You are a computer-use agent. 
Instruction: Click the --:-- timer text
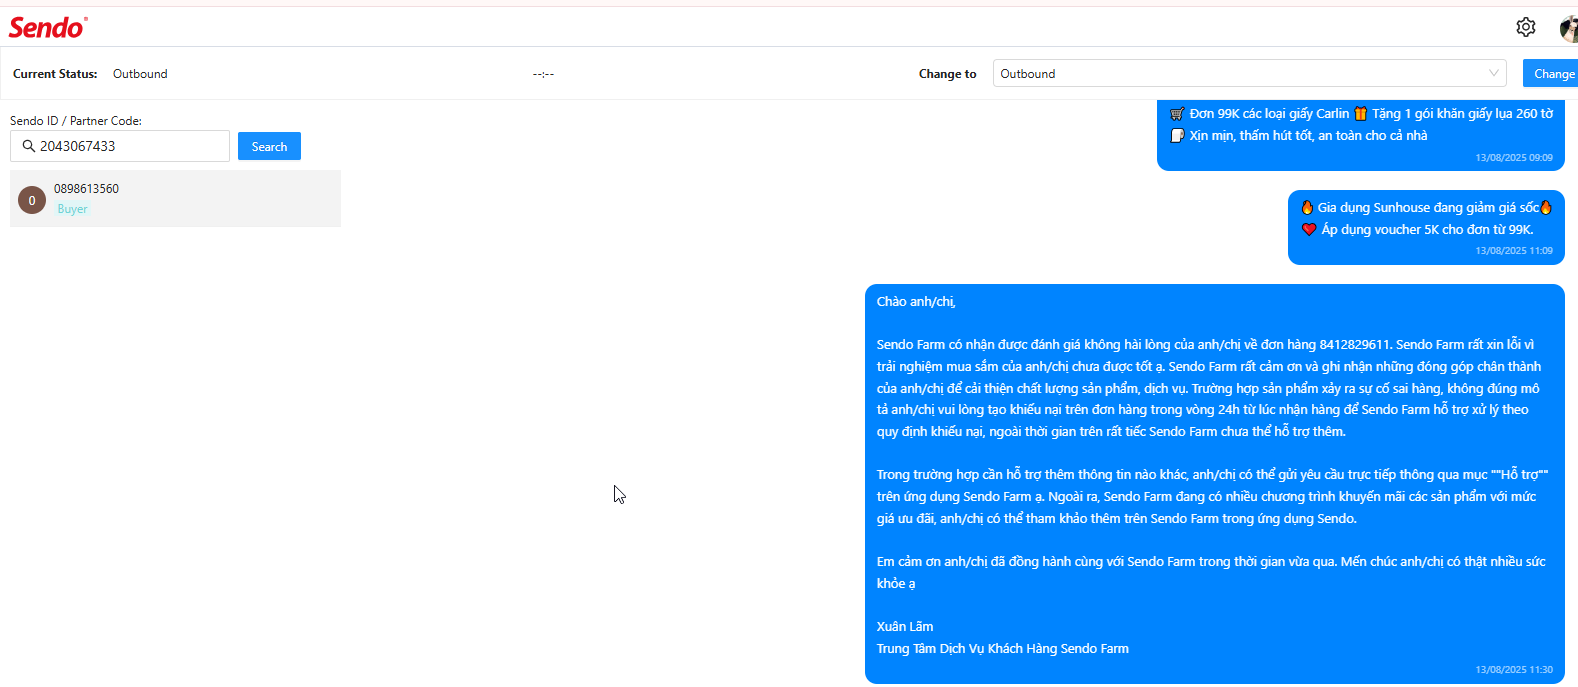click(x=543, y=74)
